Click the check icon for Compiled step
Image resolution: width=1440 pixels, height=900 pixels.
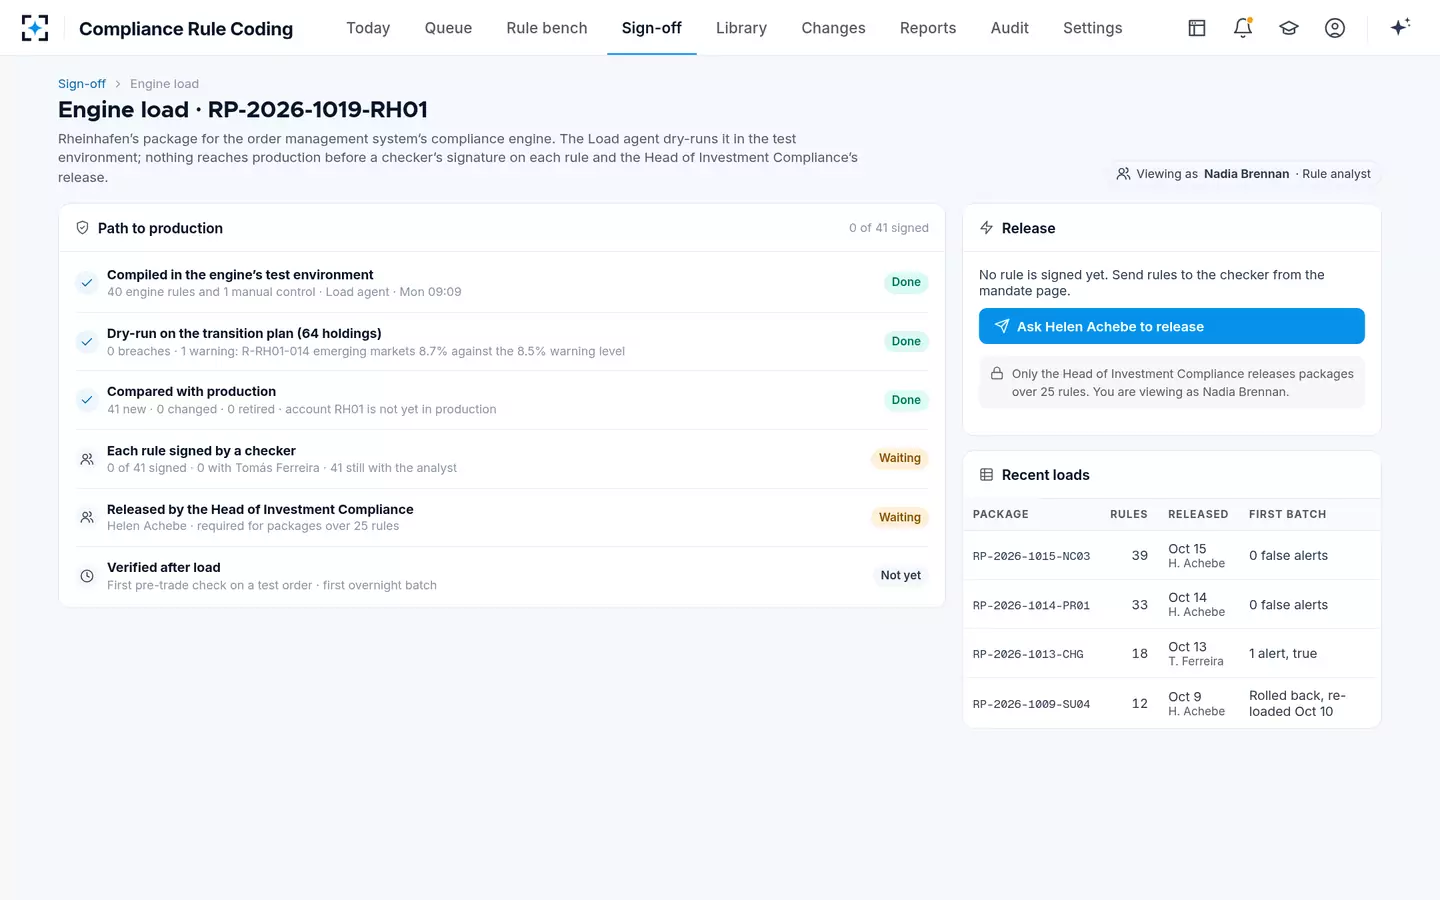tap(87, 283)
